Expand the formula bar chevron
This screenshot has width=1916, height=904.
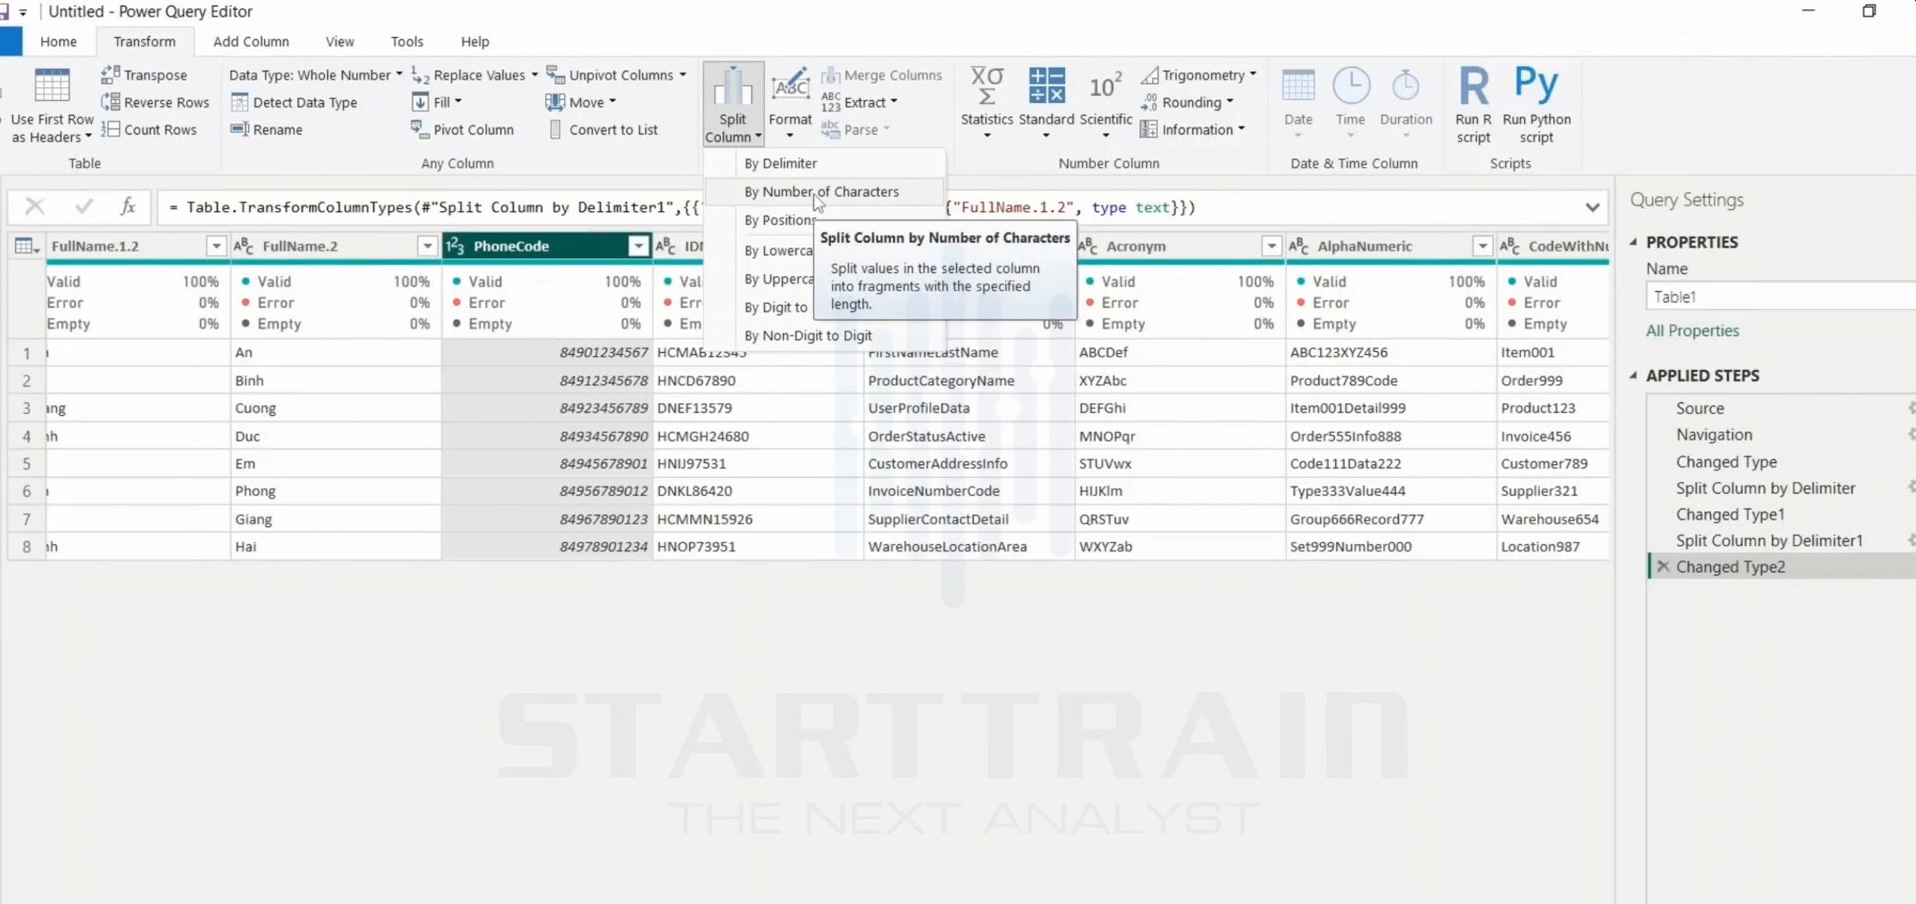[x=1592, y=207]
